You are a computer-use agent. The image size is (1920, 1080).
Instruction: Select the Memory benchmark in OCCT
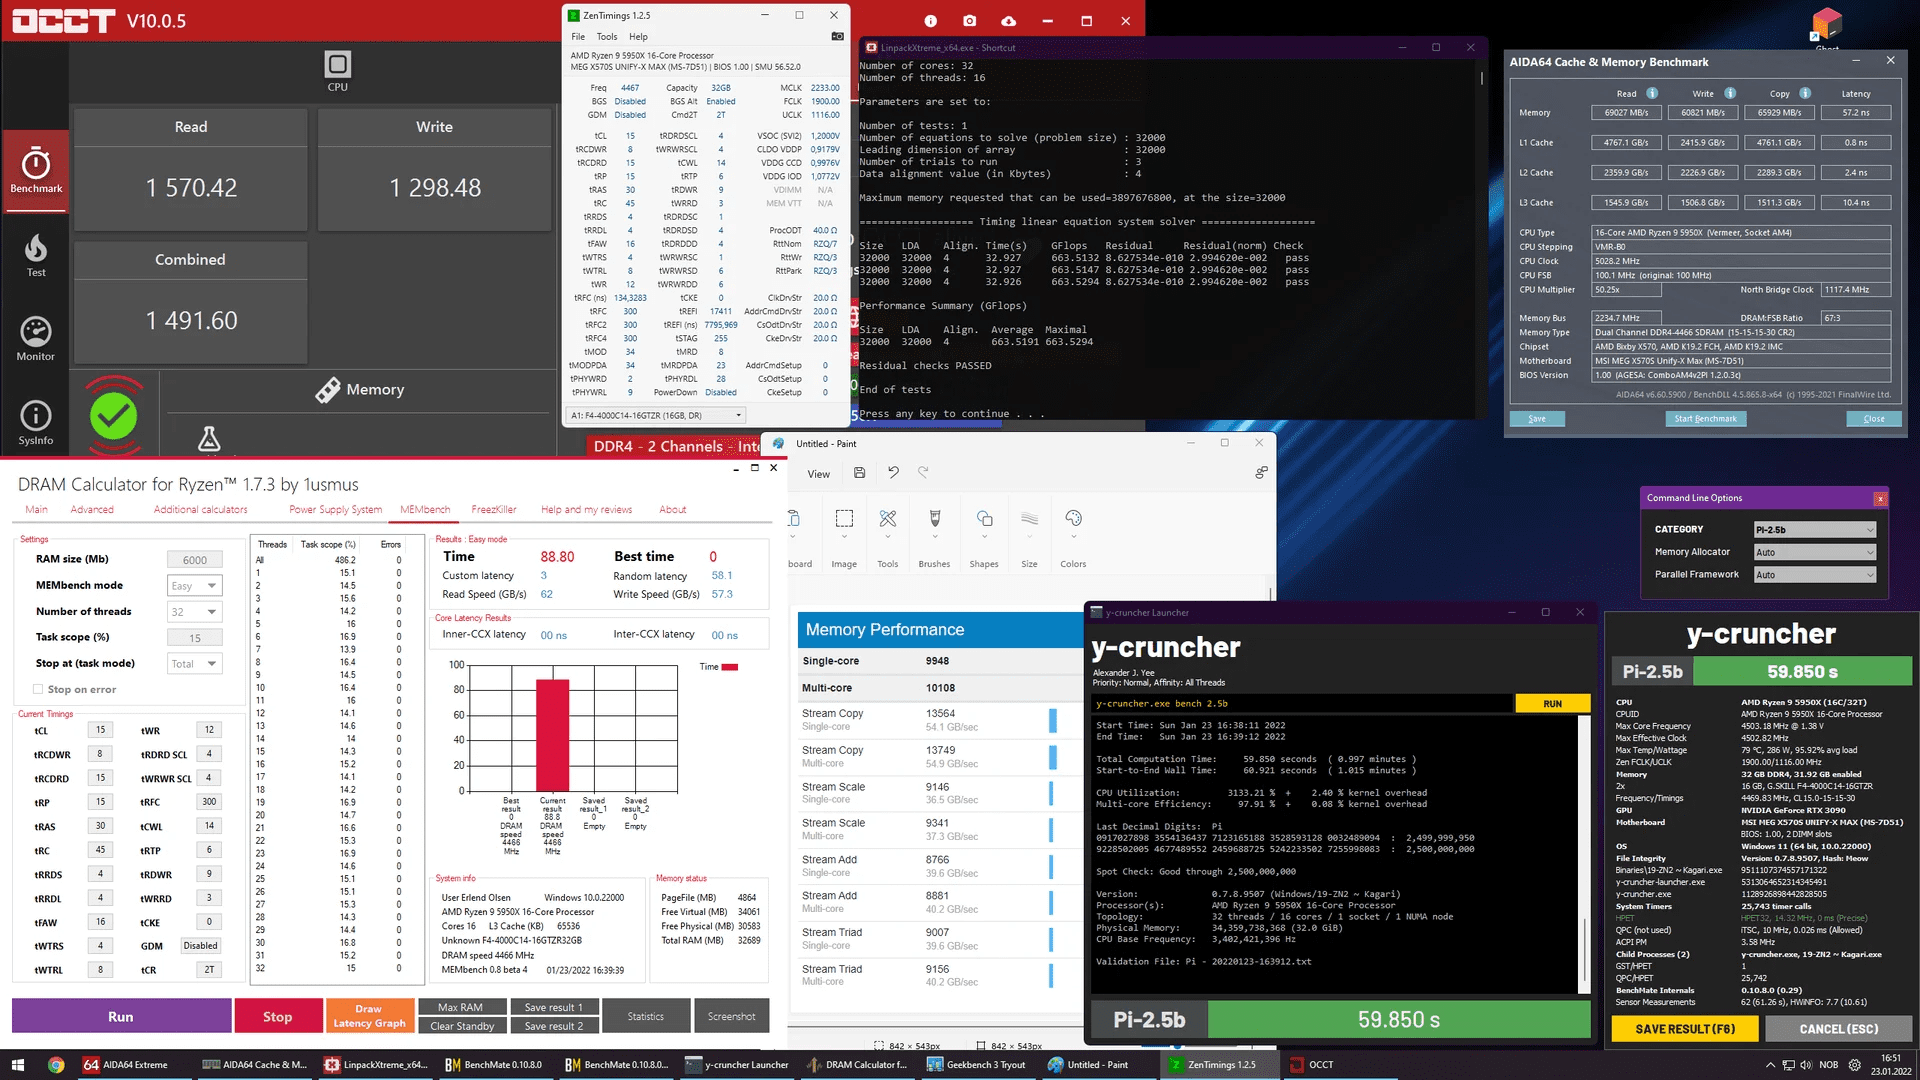360,390
